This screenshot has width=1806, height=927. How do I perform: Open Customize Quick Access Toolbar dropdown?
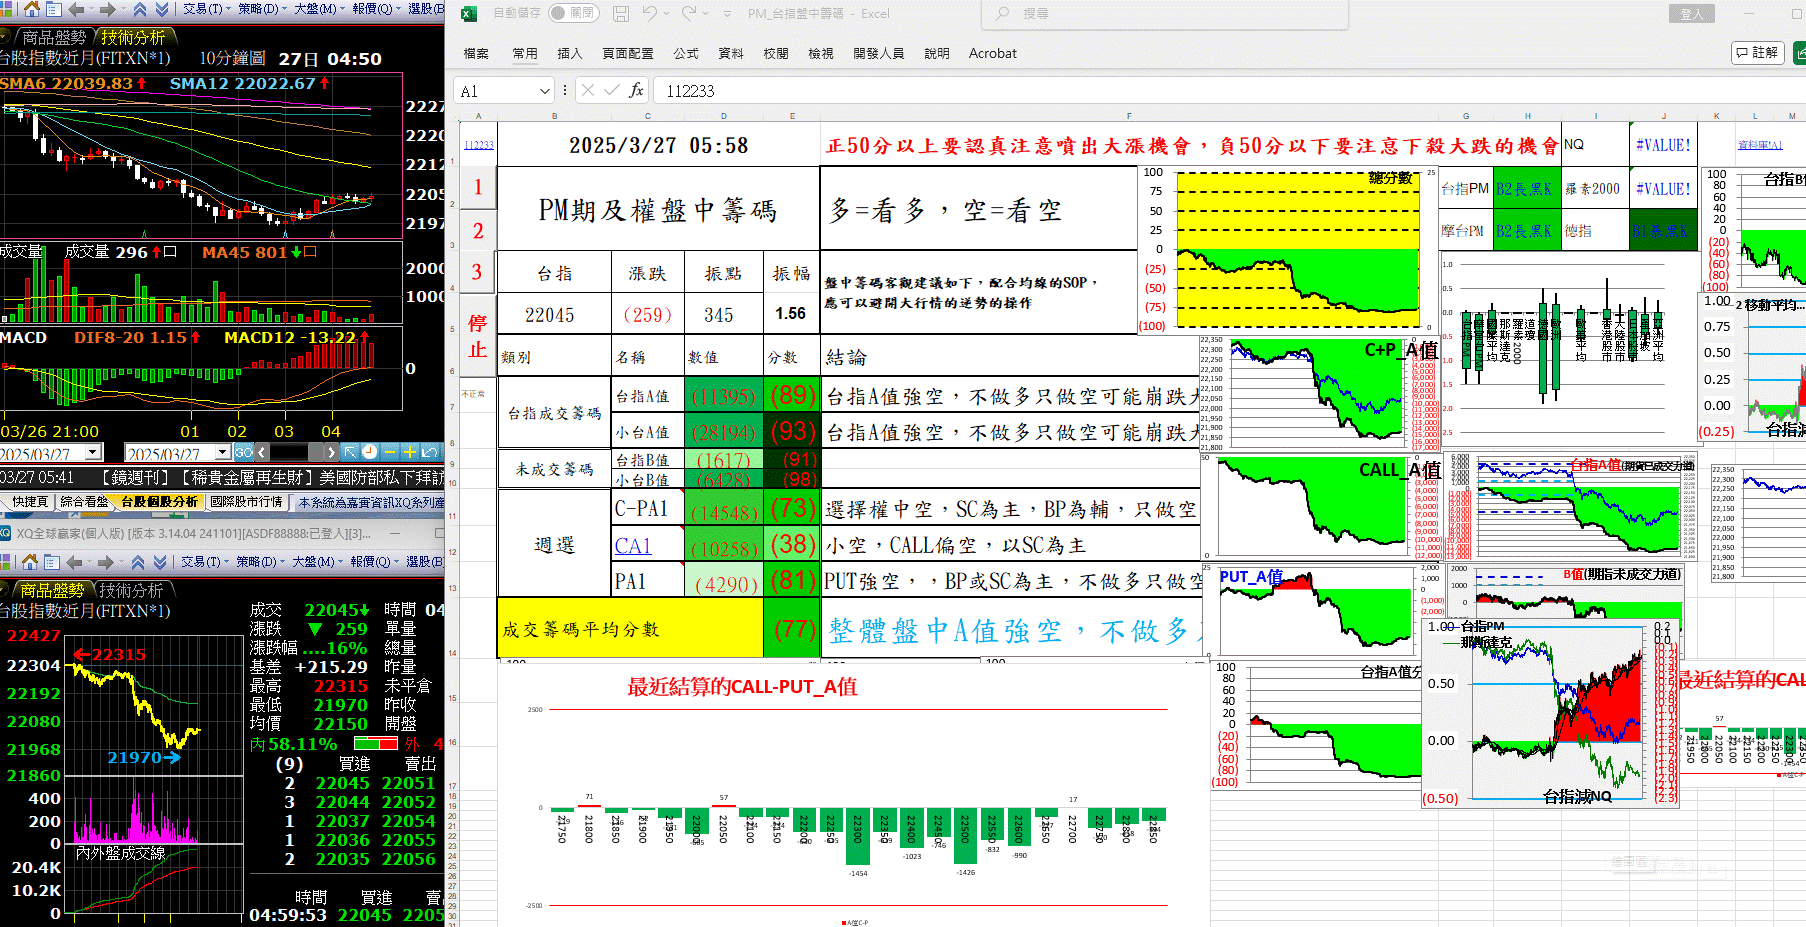[727, 13]
